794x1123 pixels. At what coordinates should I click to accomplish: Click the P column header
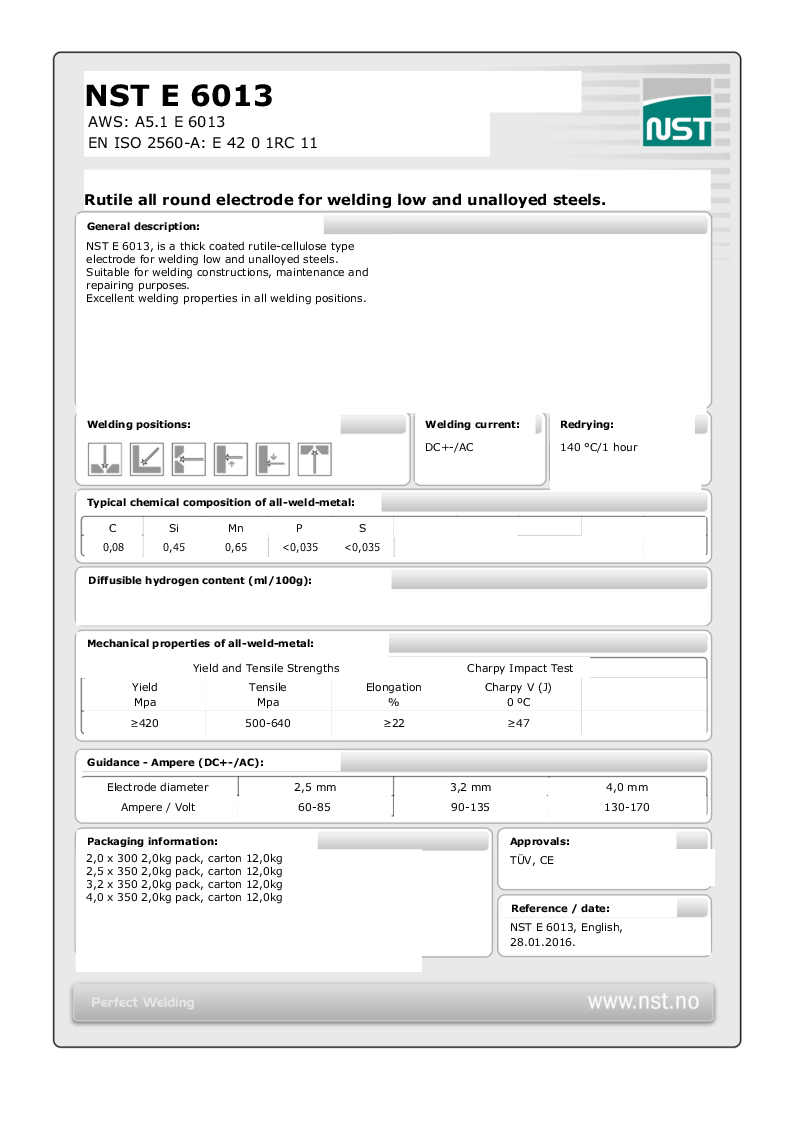click(299, 528)
